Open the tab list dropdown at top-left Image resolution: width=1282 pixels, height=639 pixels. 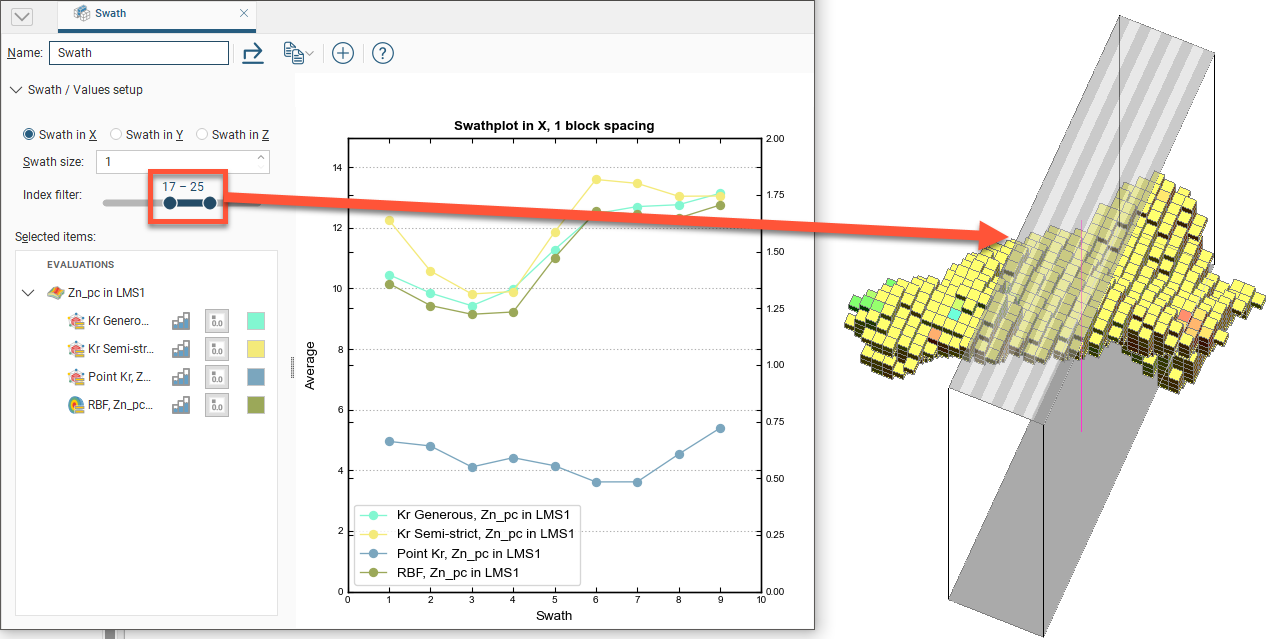point(19,17)
